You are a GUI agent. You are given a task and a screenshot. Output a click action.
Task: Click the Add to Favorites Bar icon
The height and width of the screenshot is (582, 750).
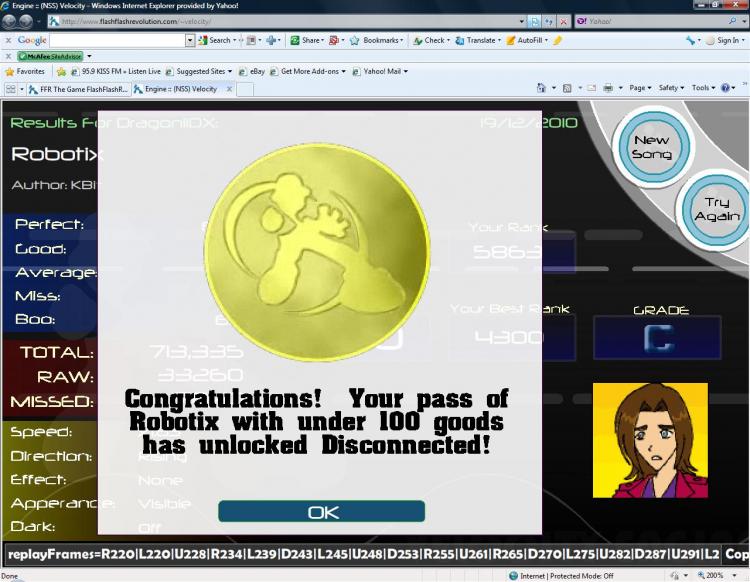coord(61,72)
